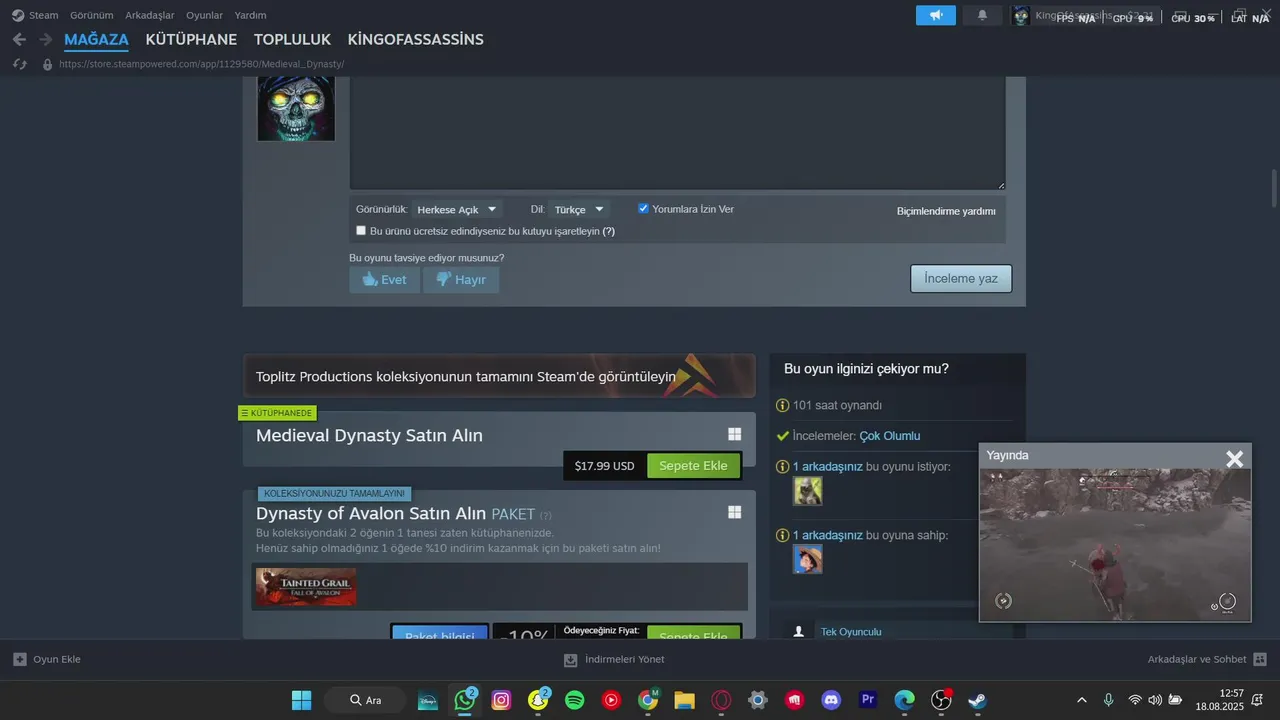1280x720 pixels.
Task: Open the Arkadaşlar menu
Action: pyautogui.click(x=150, y=15)
